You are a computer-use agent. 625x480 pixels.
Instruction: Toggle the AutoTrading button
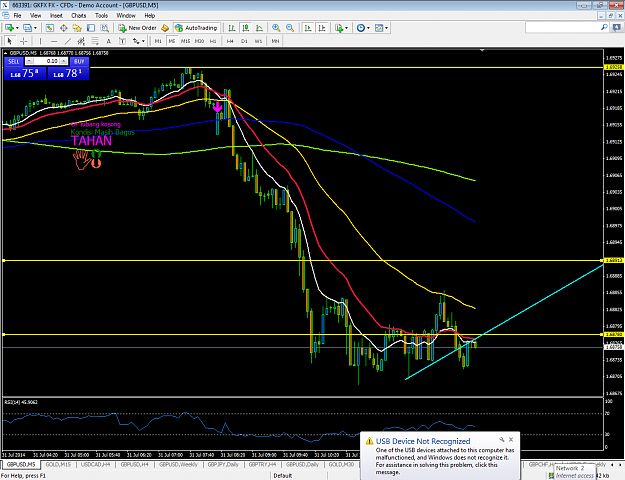click(197, 28)
